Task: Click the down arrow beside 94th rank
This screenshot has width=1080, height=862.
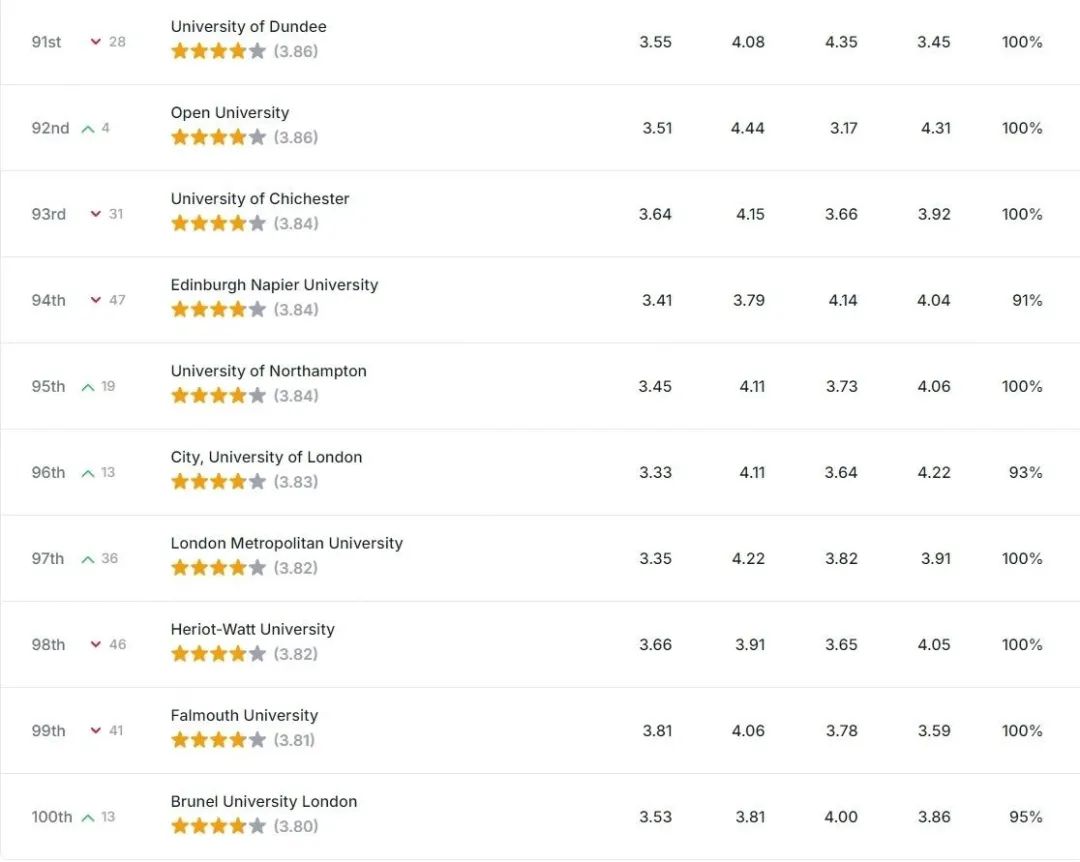Action: (x=96, y=300)
